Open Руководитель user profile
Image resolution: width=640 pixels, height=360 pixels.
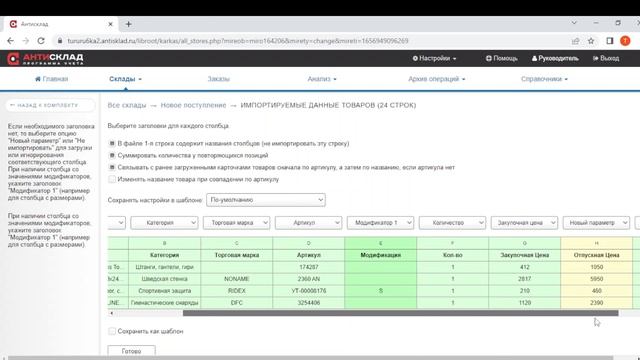(x=555, y=58)
